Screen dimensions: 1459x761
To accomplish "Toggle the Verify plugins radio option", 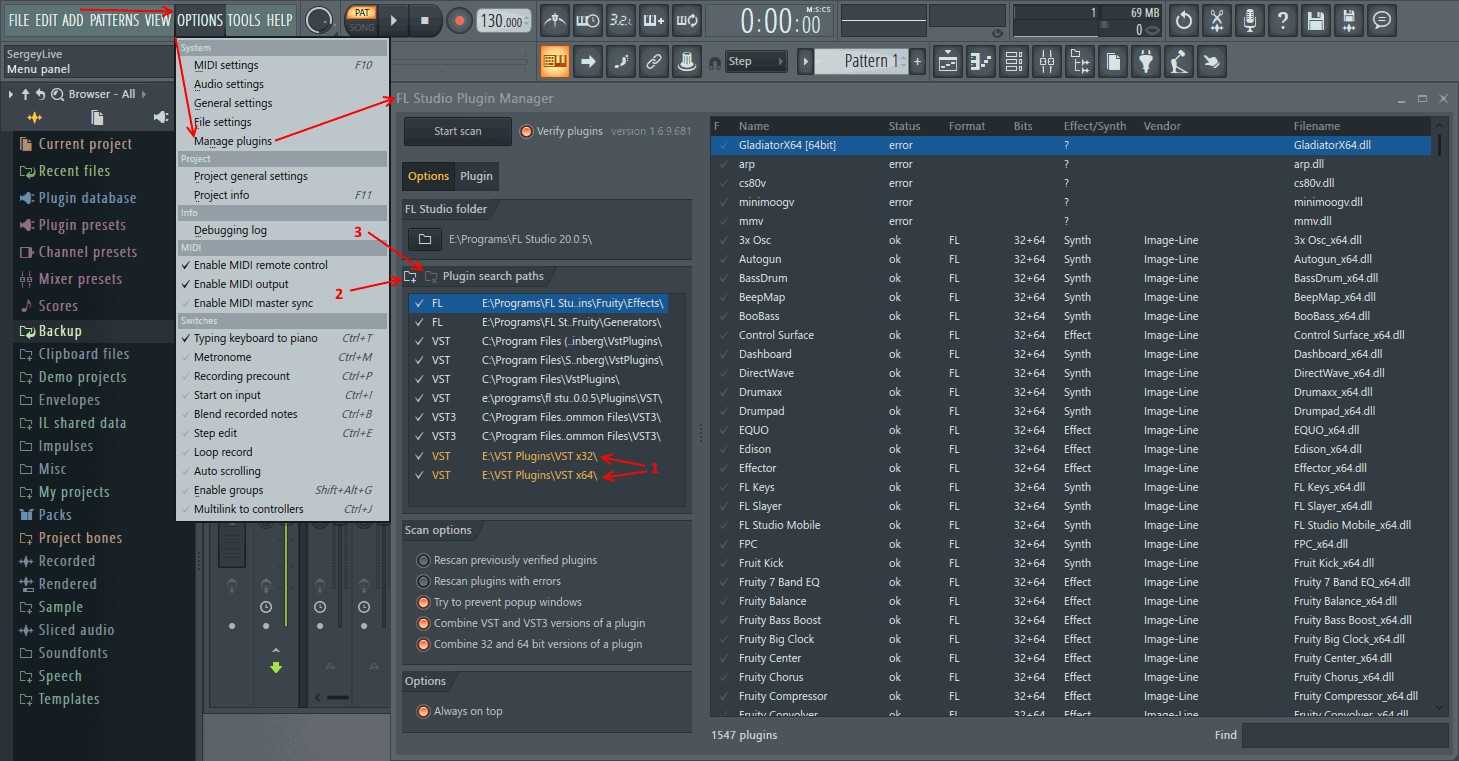I will point(526,131).
